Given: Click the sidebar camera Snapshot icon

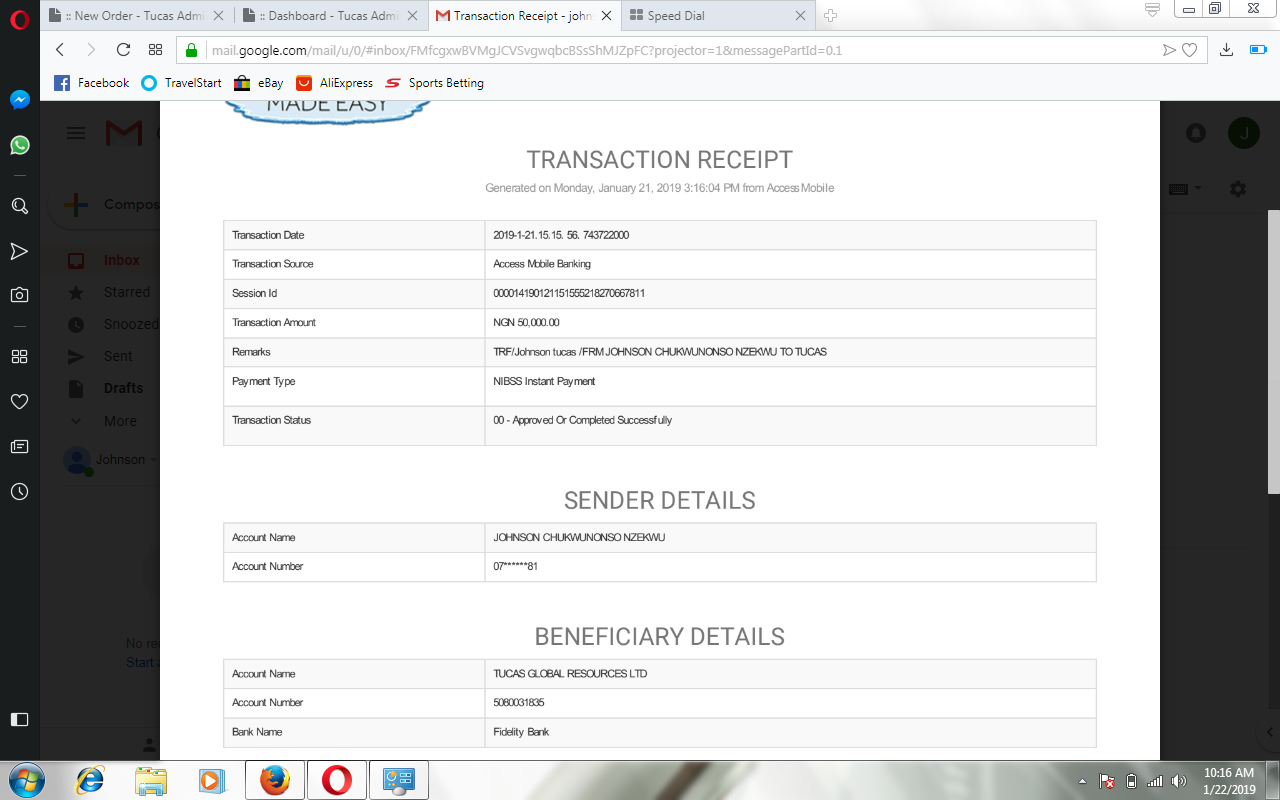Looking at the screenshot, I should coord(19,295).
